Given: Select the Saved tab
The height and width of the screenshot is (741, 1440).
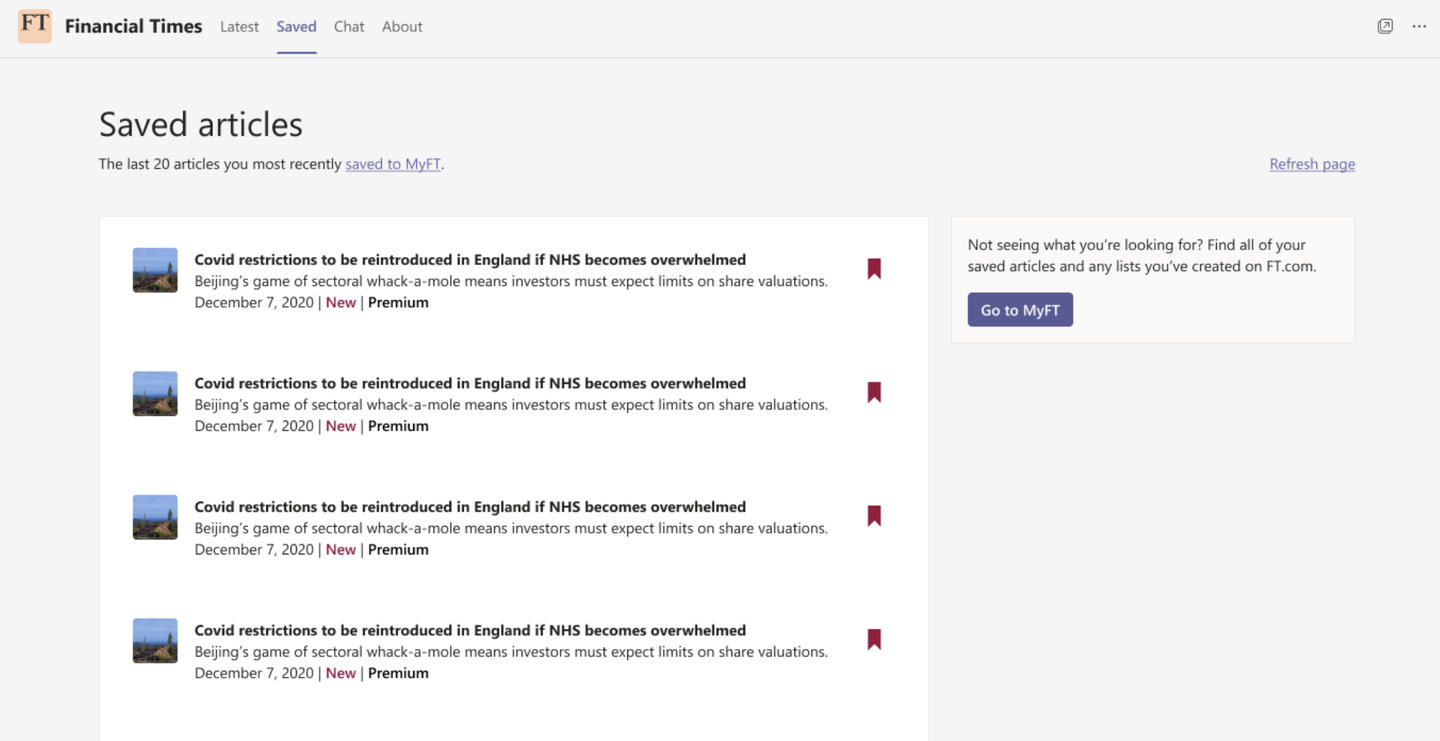Looking at the screenshot, I should tap(296, 27).
